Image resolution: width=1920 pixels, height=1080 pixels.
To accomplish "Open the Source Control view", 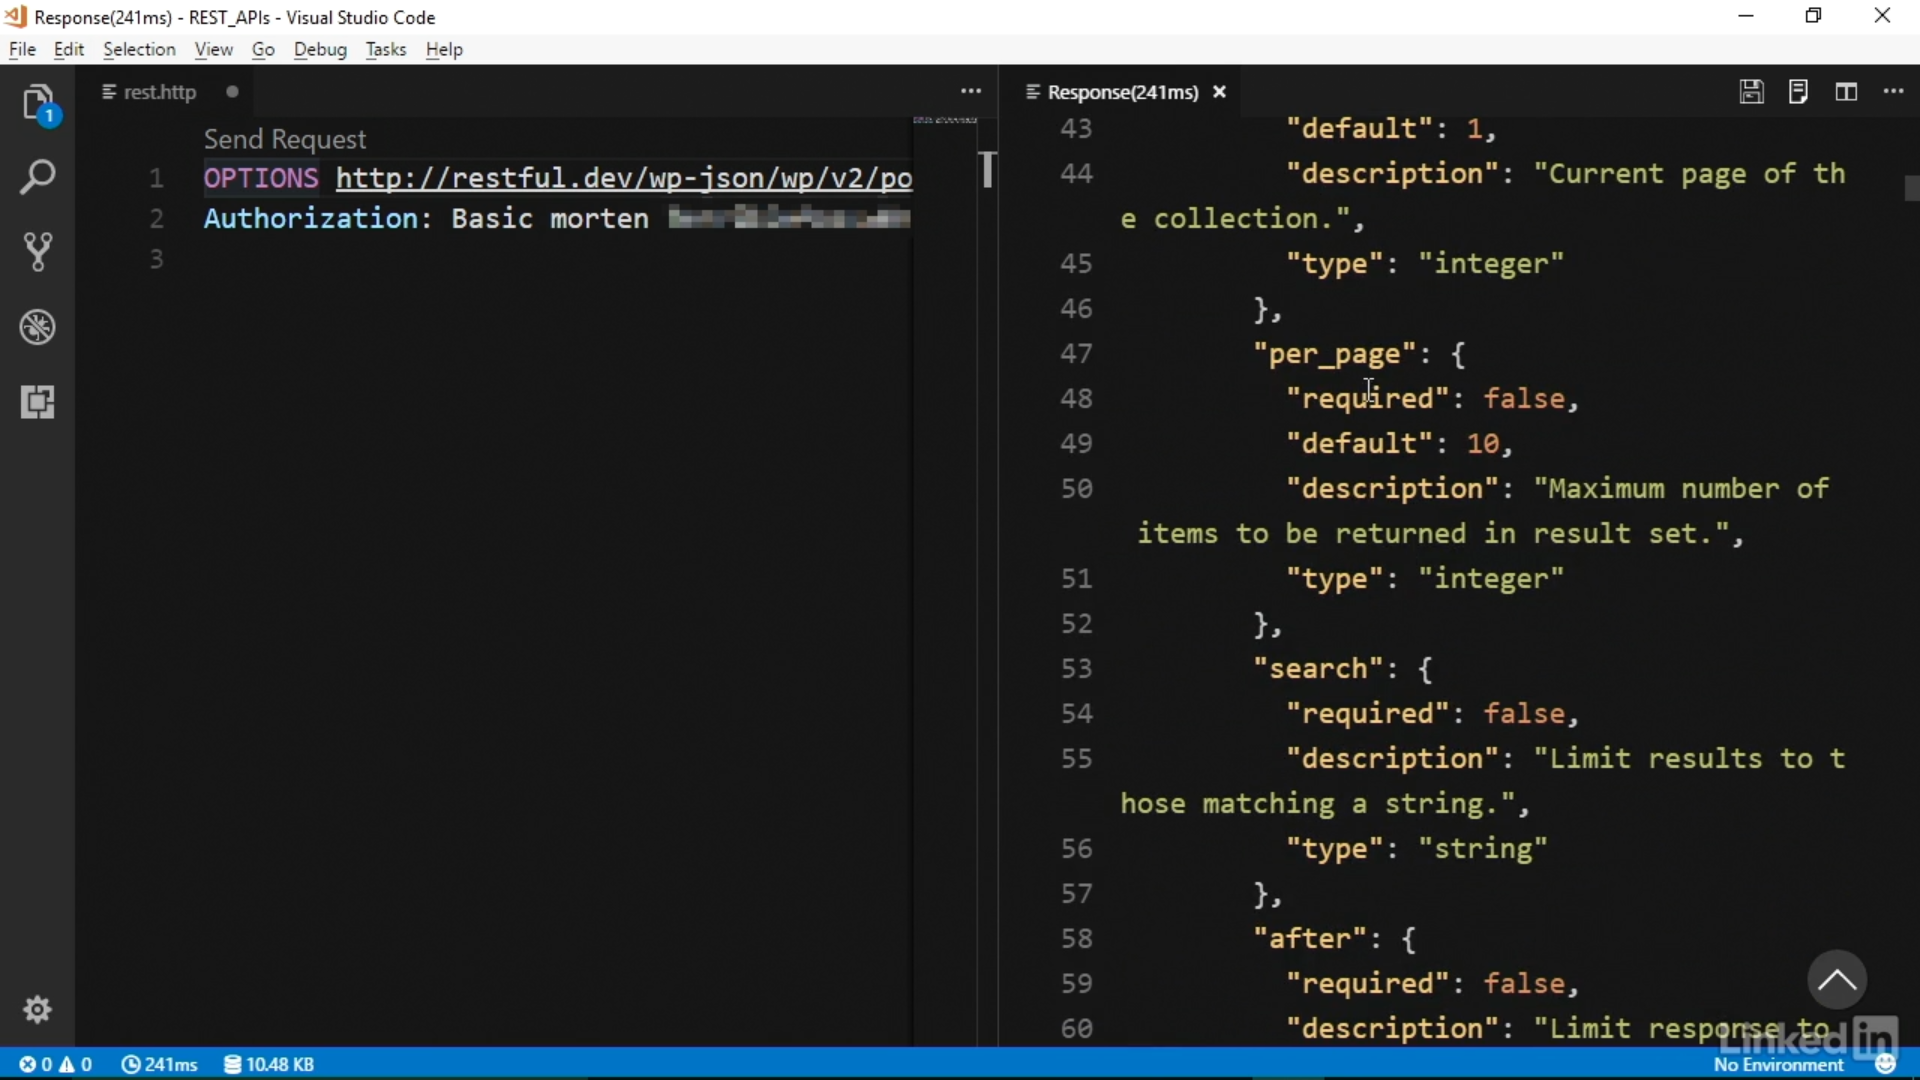I will (x=38, y=252).
